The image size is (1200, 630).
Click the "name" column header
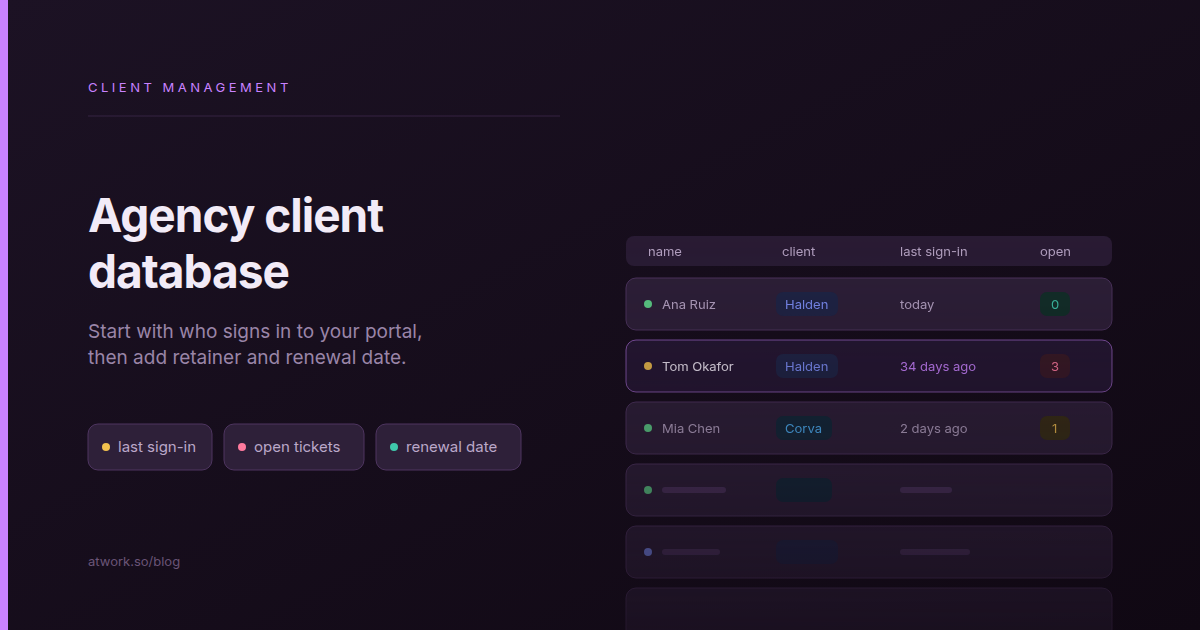(x=665, y=252)
